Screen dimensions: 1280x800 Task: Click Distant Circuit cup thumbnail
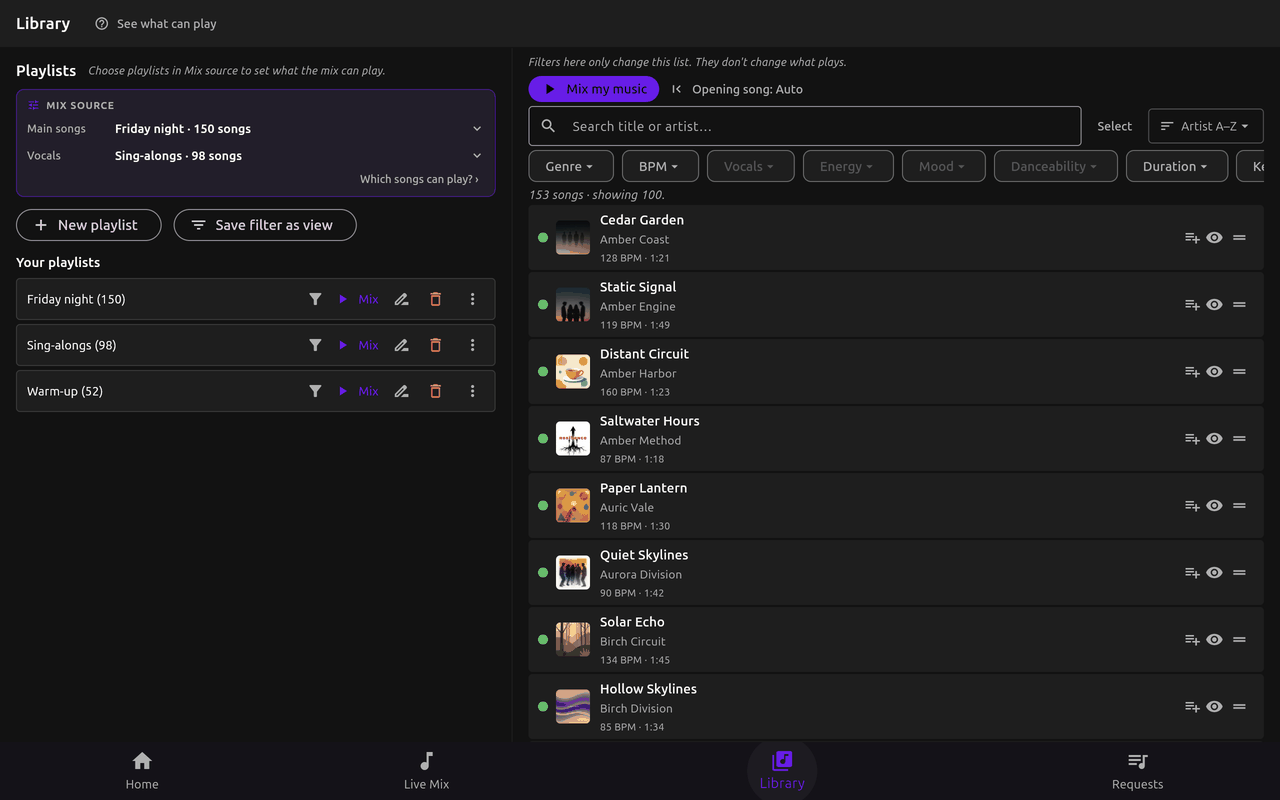coord(573,372)
